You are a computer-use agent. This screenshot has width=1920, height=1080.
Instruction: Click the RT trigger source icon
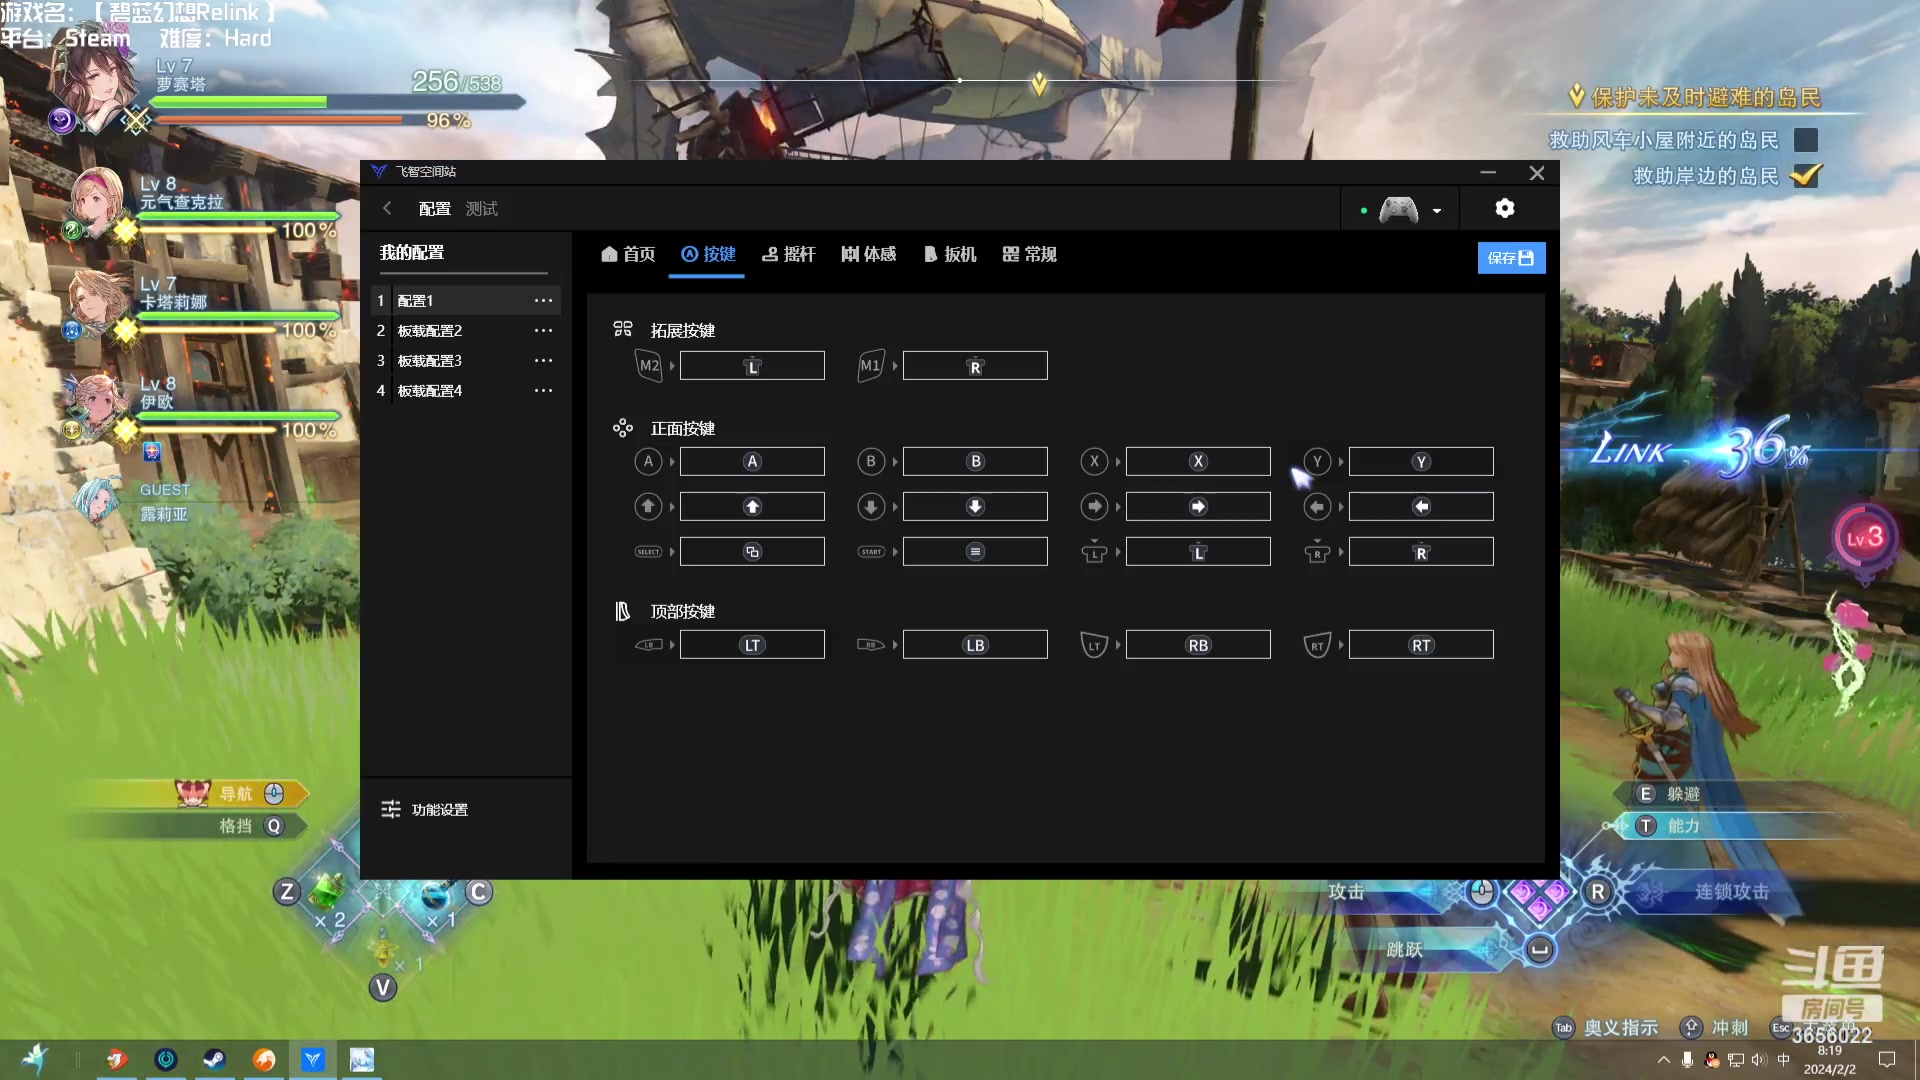coord(1317,645)
